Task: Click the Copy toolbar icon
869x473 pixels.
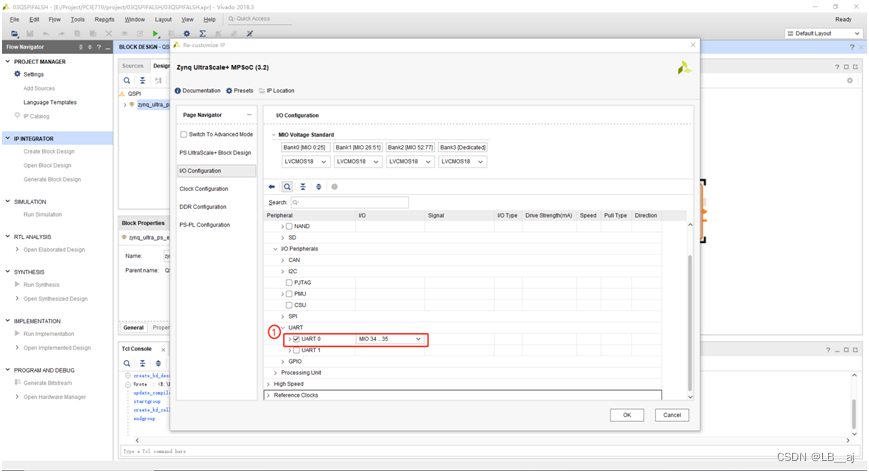Action: 77,34
